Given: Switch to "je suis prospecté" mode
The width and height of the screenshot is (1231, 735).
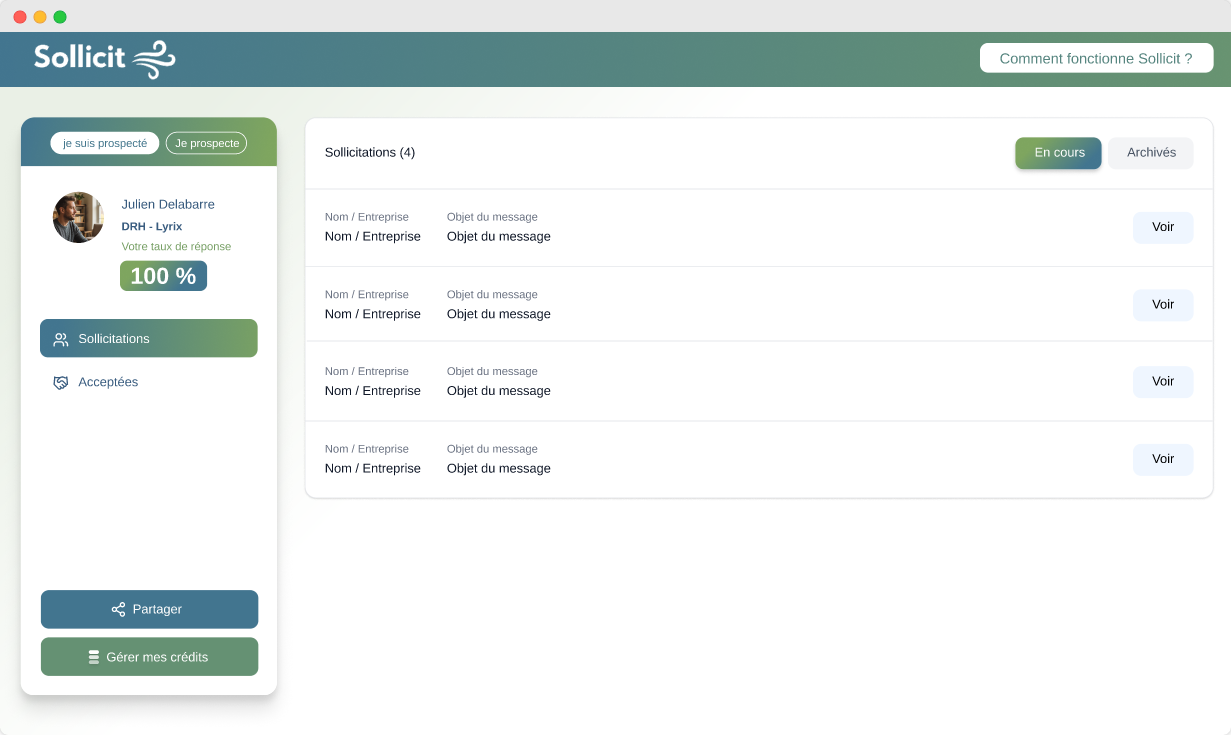Looking at the screenshot, I should [x=105, y=143].
